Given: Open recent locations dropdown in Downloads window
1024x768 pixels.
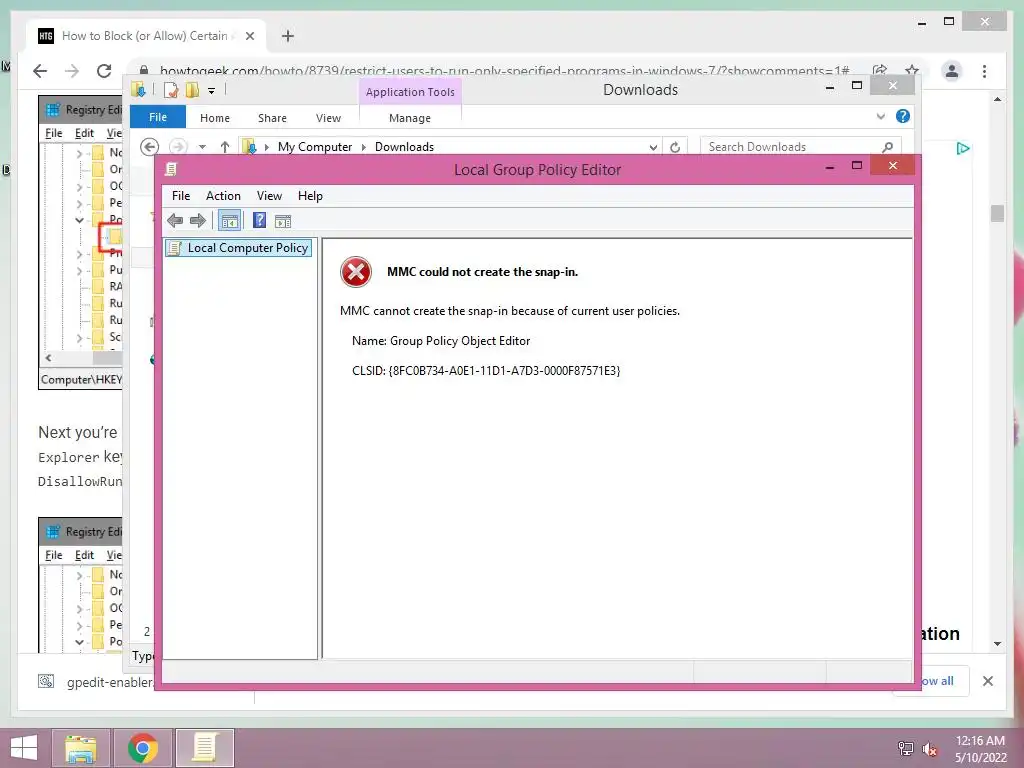Looking at the screenshot, I should point(202,147).
